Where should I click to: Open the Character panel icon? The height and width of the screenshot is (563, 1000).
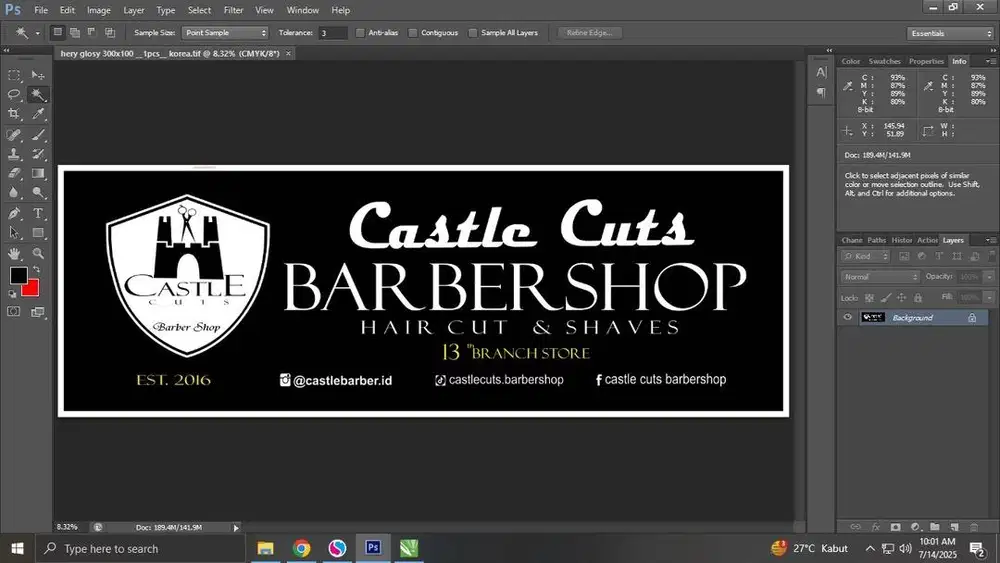pos(821,72)
